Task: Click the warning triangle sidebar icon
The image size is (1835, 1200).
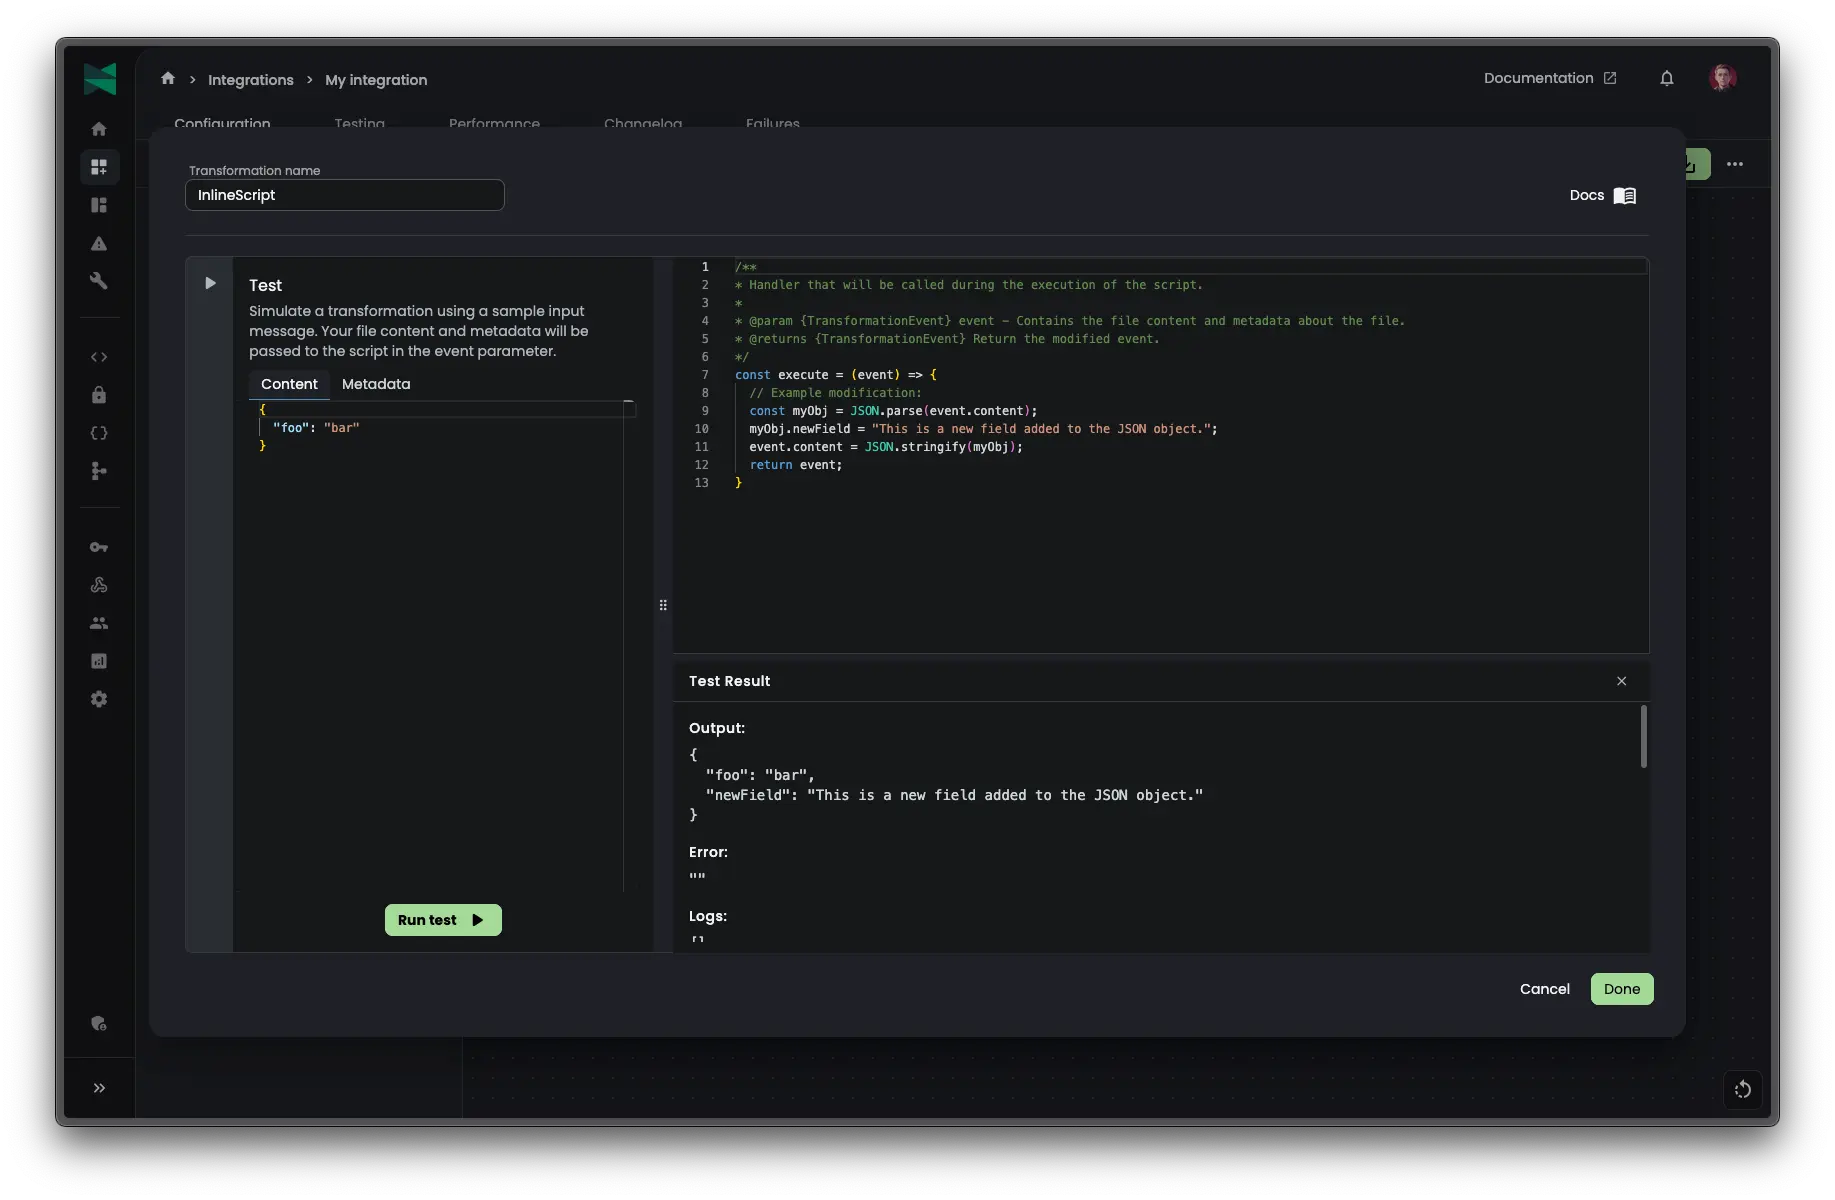Action: tap(99, 243)
